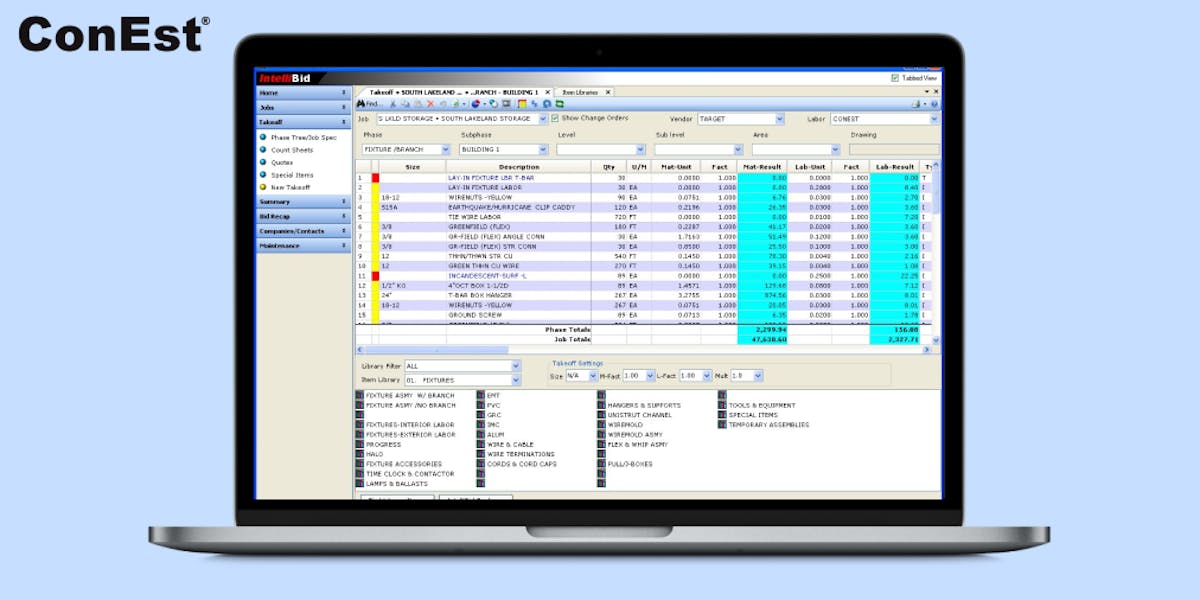
Task: Open the Labor CONEST dropdown
Action: tap(934, 119)
